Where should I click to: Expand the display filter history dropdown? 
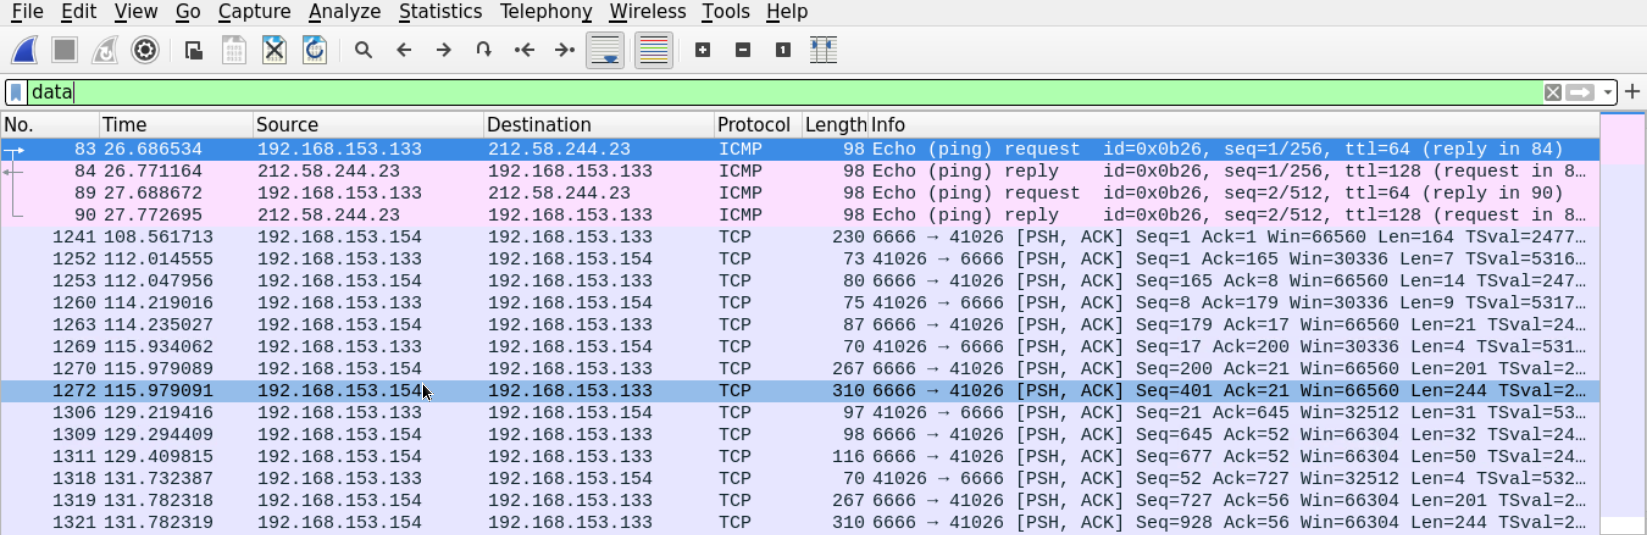point(1608,92)
